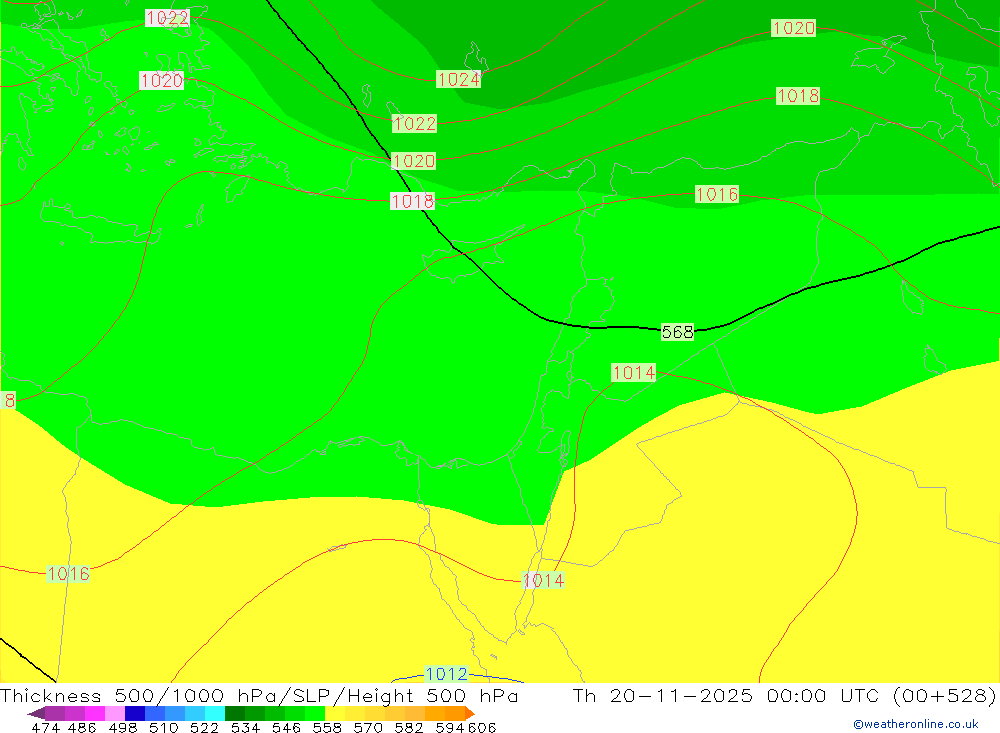Click the partial '8' isobar label
This screenshot has height=733, width=1000.
coord(8,400)
